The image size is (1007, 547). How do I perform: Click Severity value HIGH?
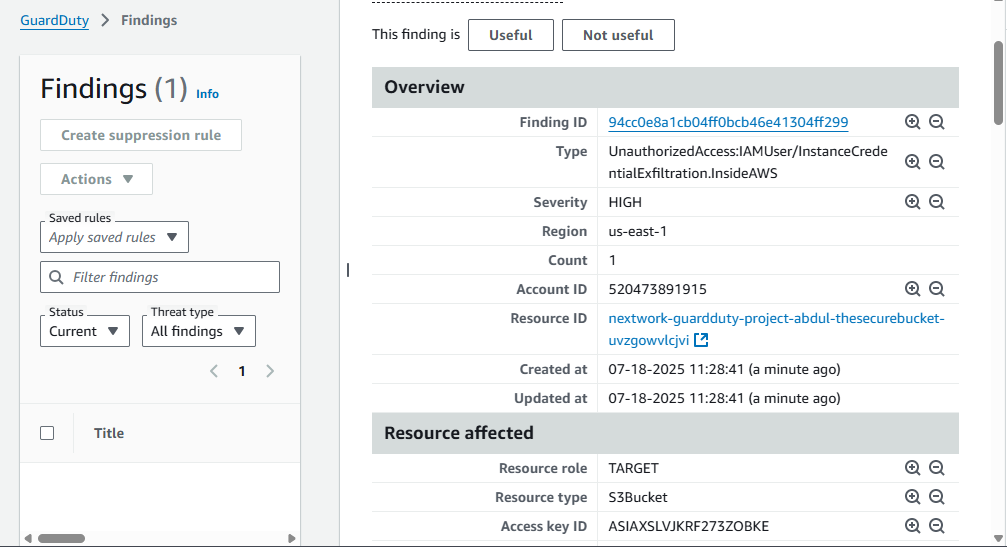[x=625, y=202]
